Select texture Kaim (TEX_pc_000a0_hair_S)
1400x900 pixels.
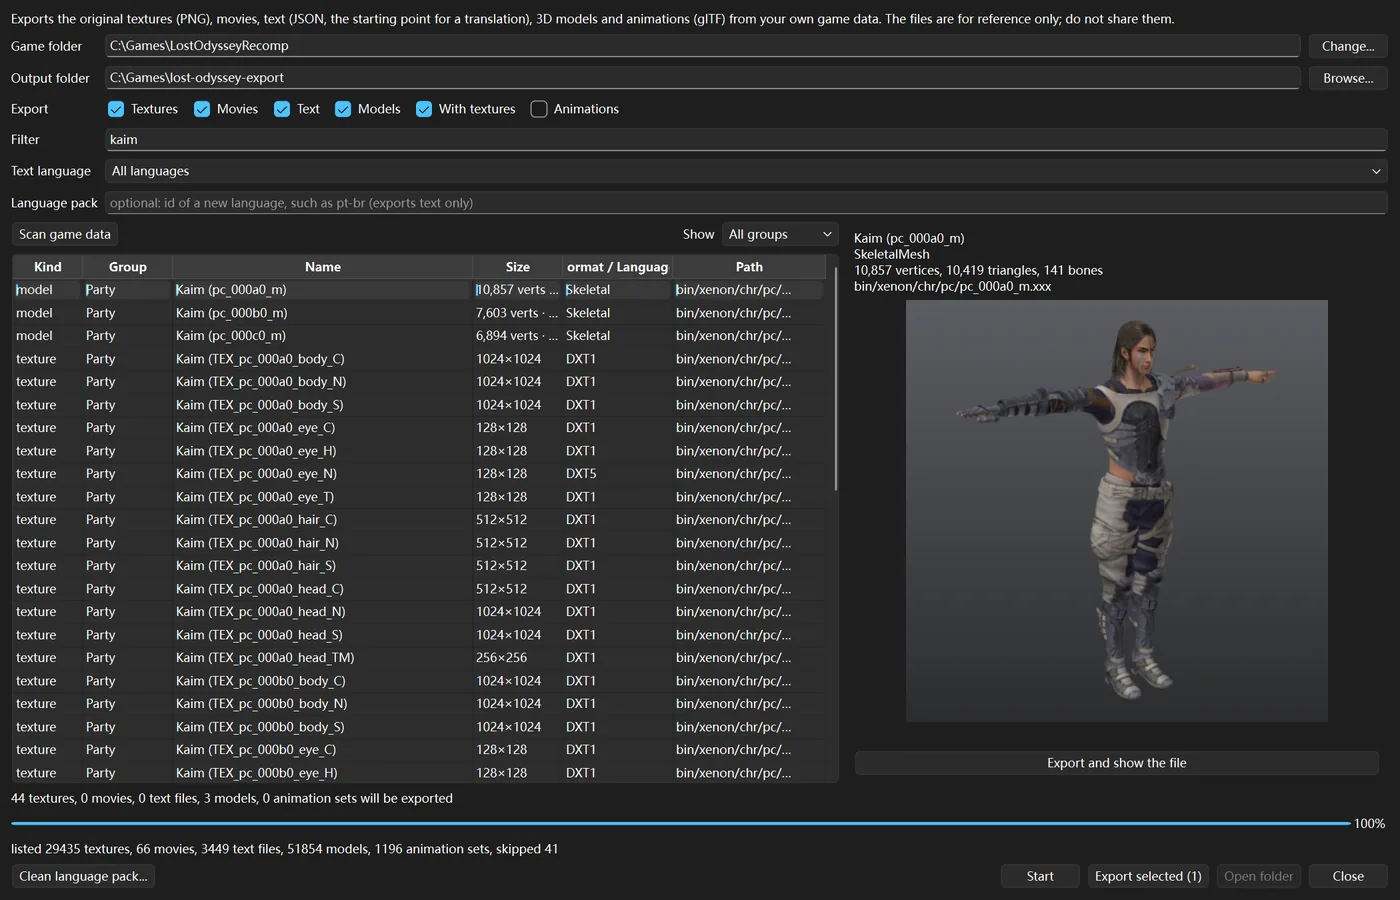[419, 566]
